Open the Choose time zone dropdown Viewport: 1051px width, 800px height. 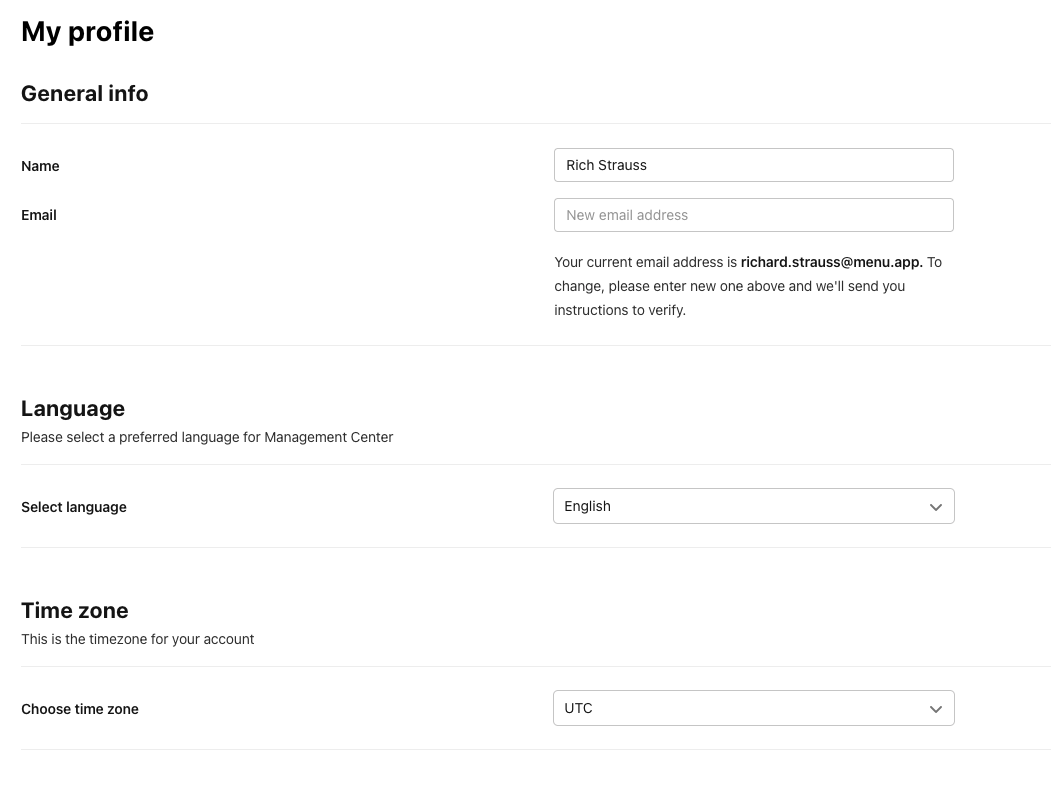[x=753, y=708]
